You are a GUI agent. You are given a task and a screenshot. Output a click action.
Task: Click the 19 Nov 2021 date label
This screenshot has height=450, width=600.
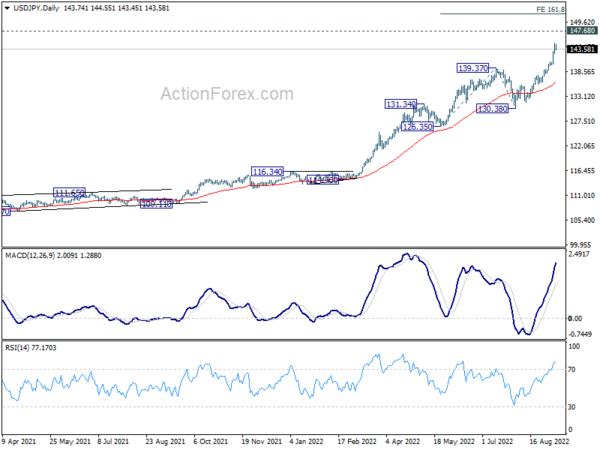262,441
